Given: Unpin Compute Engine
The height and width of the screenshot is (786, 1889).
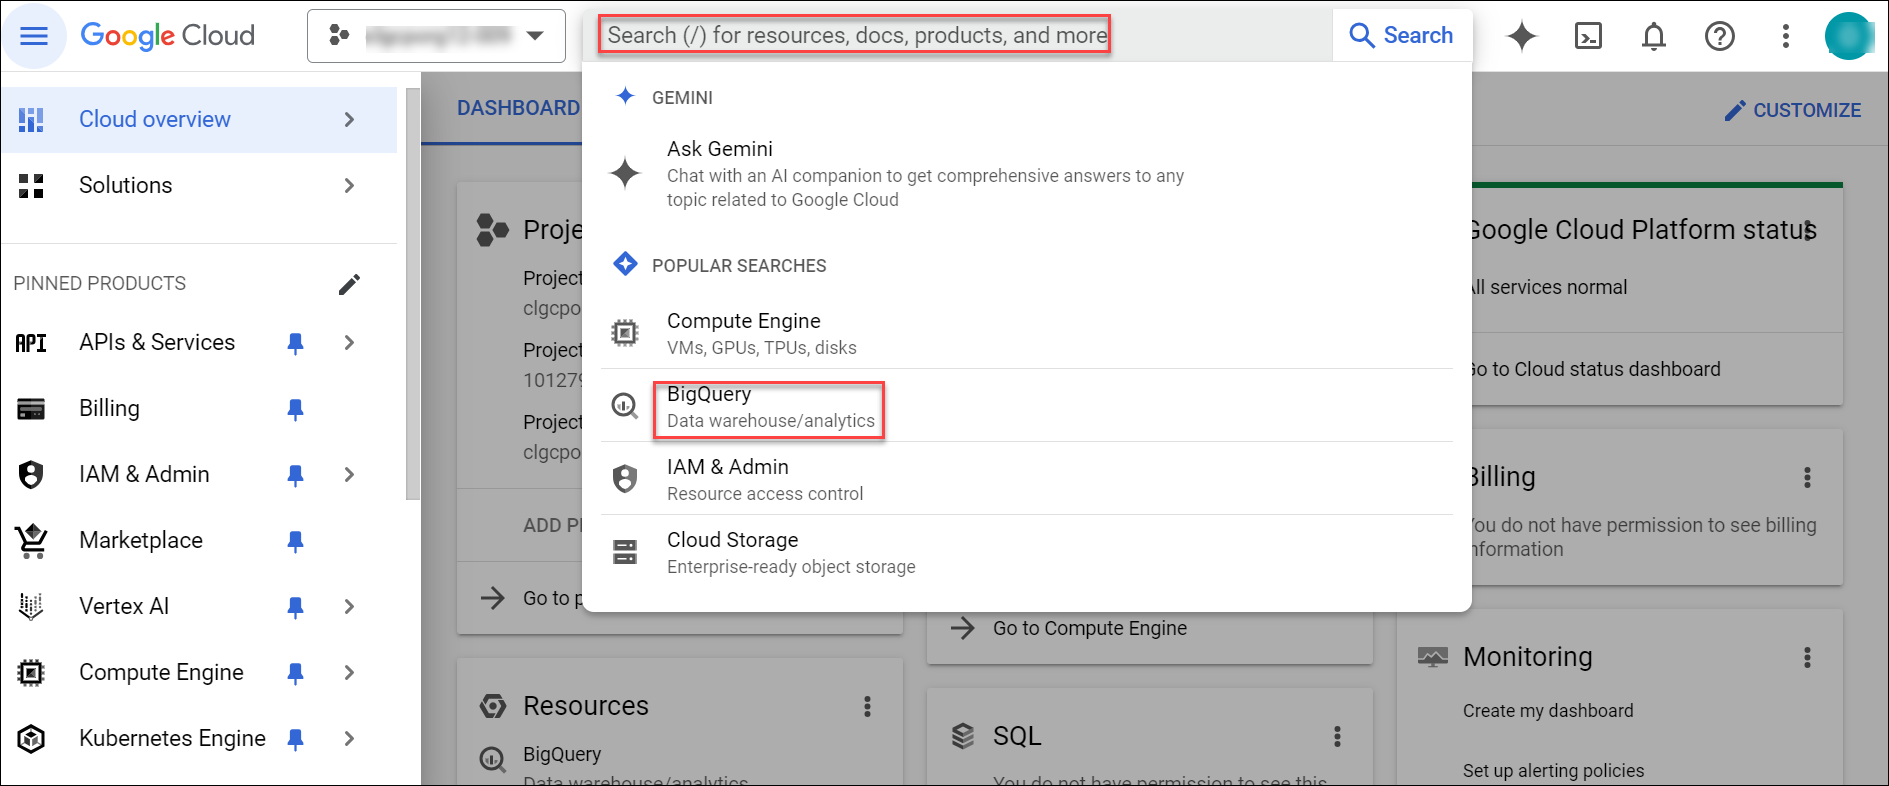Looking at the screenshot, I should point(295,673).
